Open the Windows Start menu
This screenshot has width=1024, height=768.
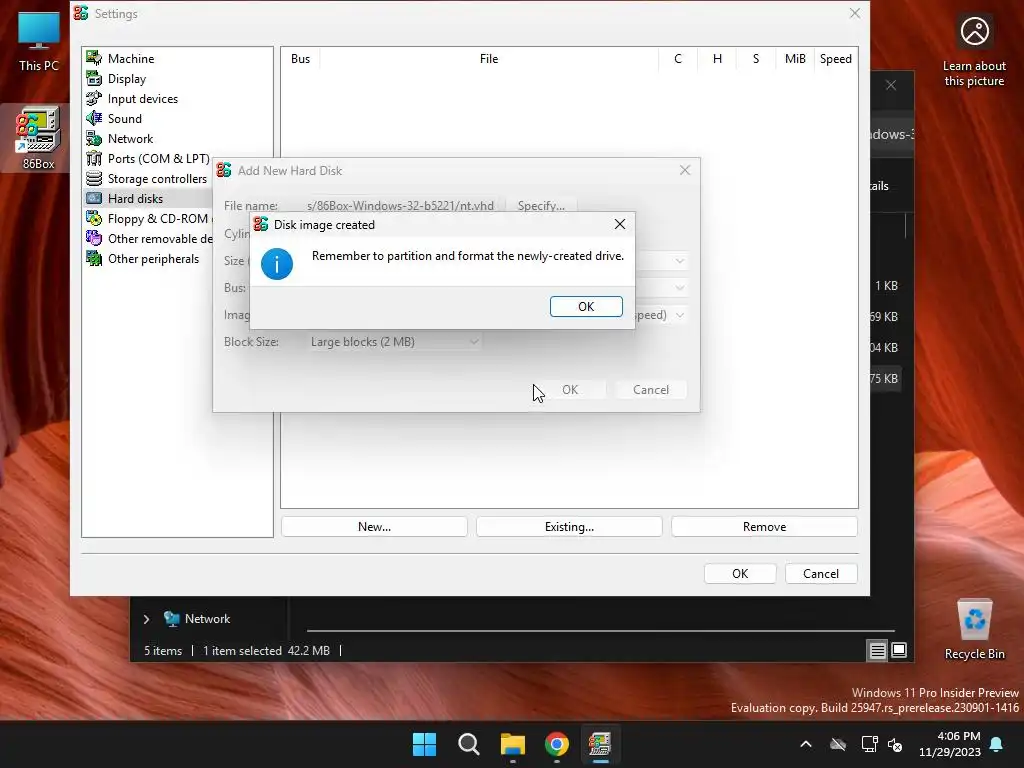click(424, 744)
